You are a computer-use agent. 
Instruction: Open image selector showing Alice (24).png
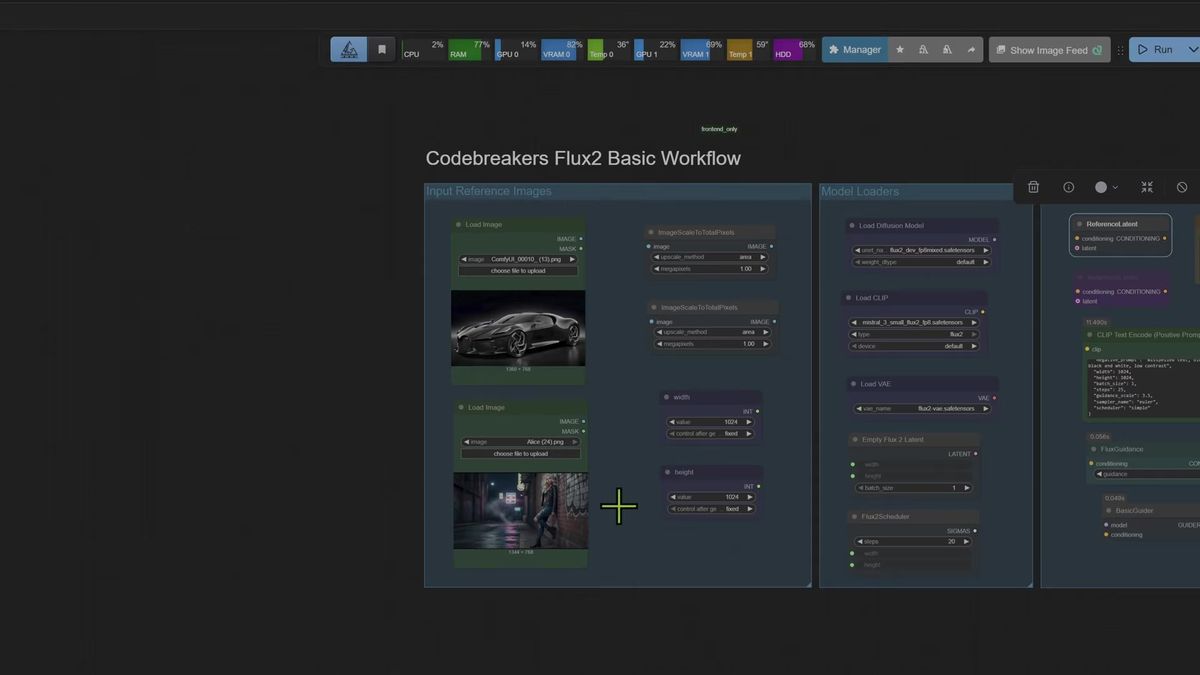[521, 442]
